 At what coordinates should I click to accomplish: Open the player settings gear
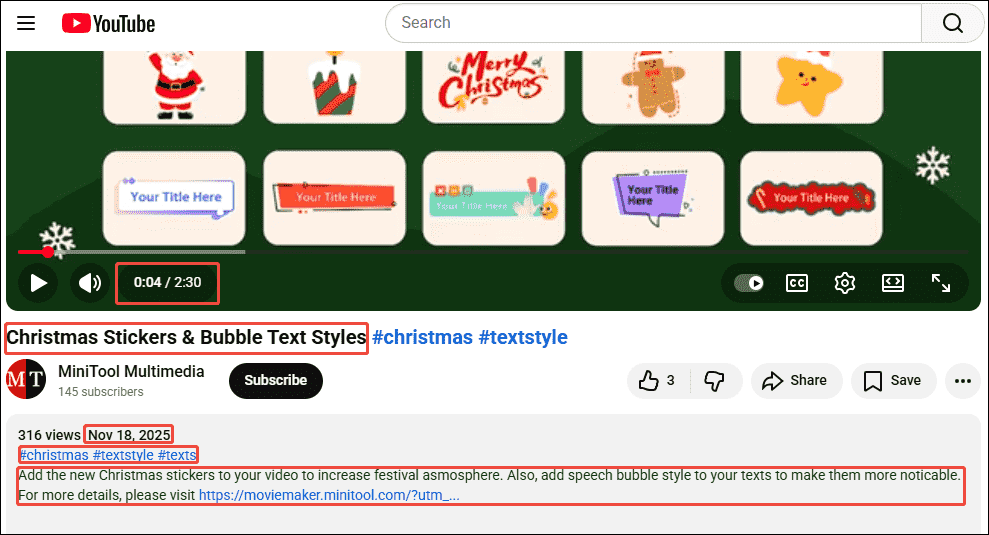[x=845, y=283]
